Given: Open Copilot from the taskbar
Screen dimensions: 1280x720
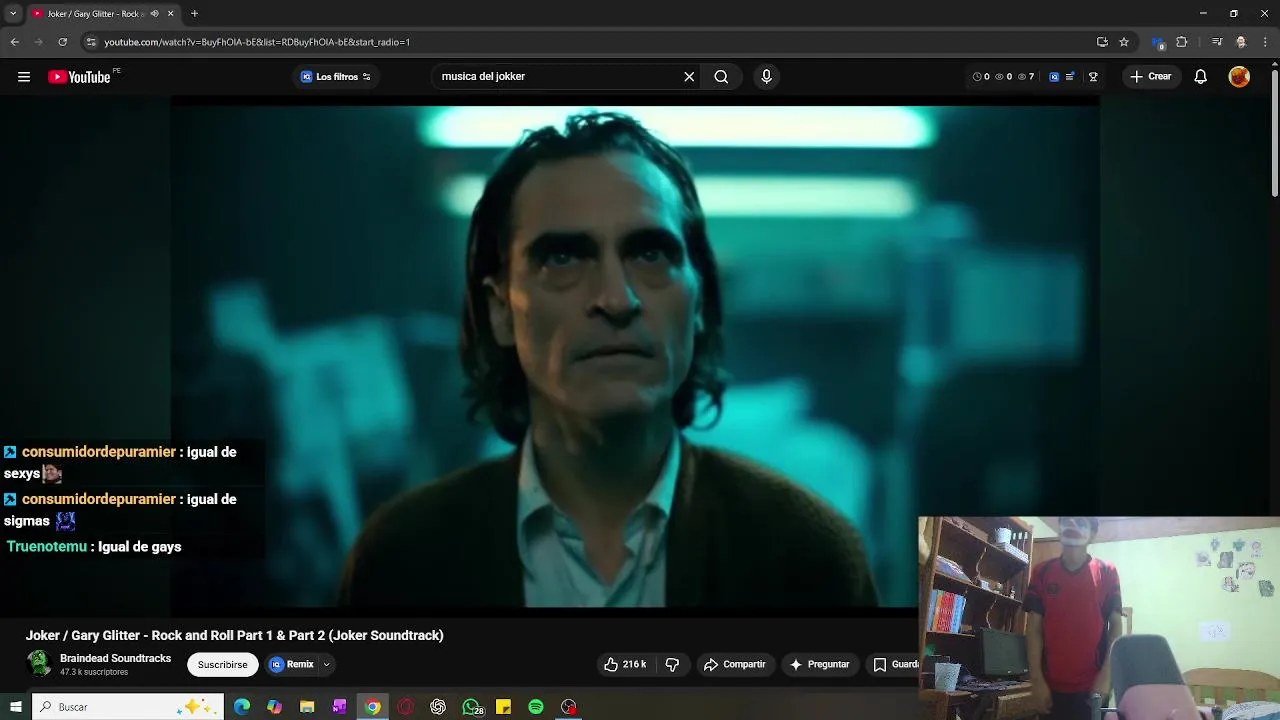Looking at the screenshot, I should coord(274,707).
